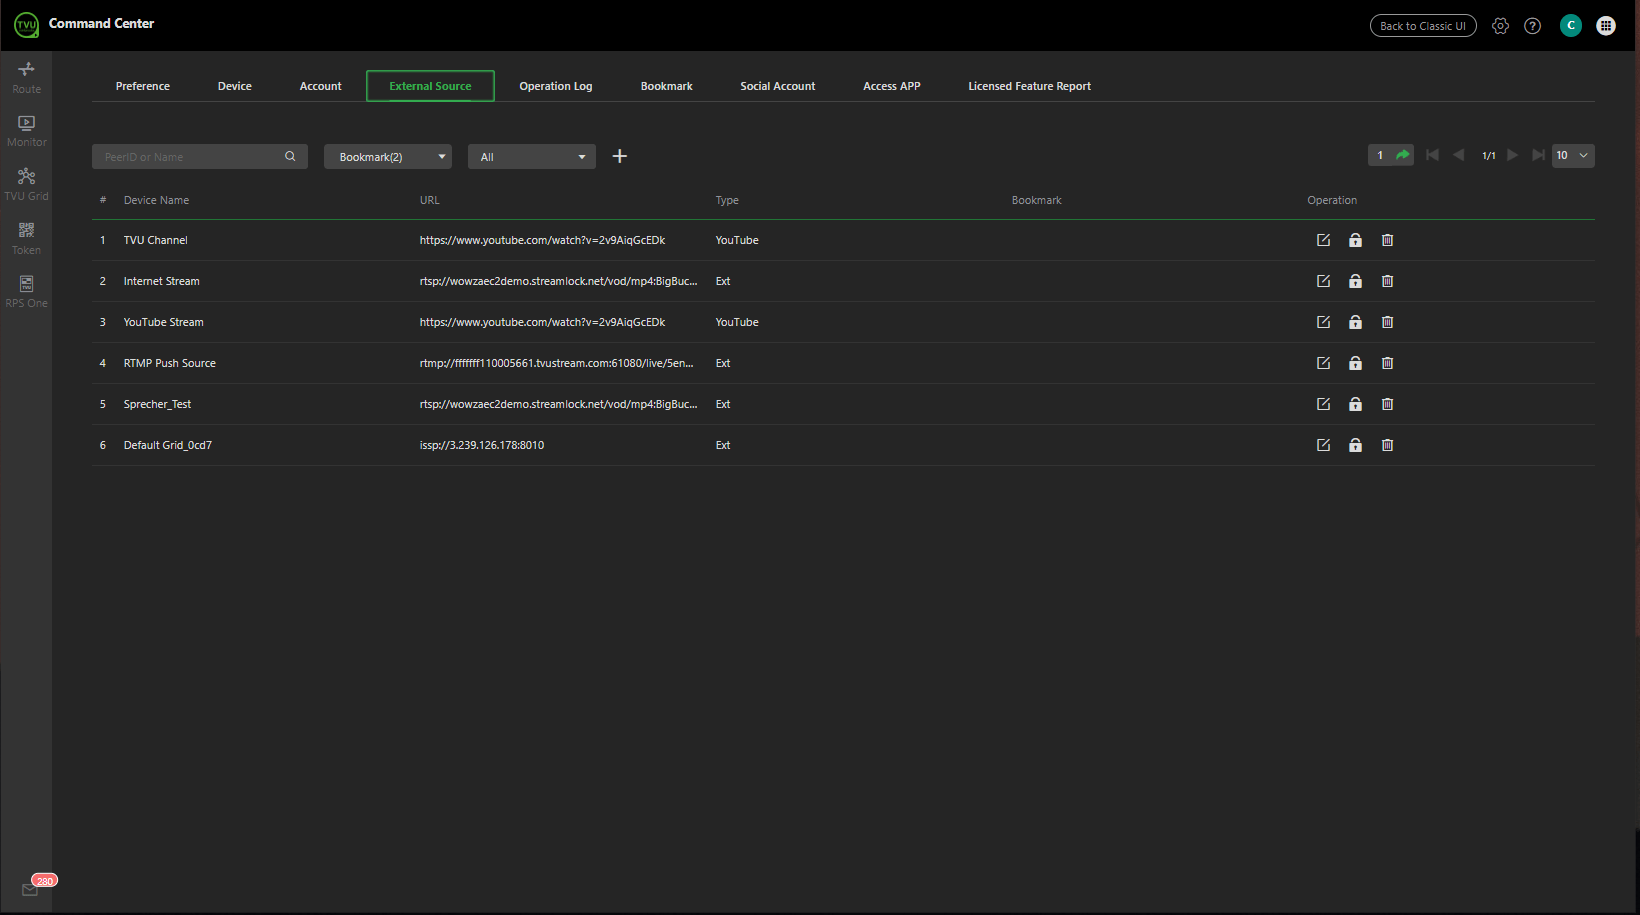Screen dimensions: 1640x915
Task: Delete the TVU Channel source
Action: [x=1387, y=240]
